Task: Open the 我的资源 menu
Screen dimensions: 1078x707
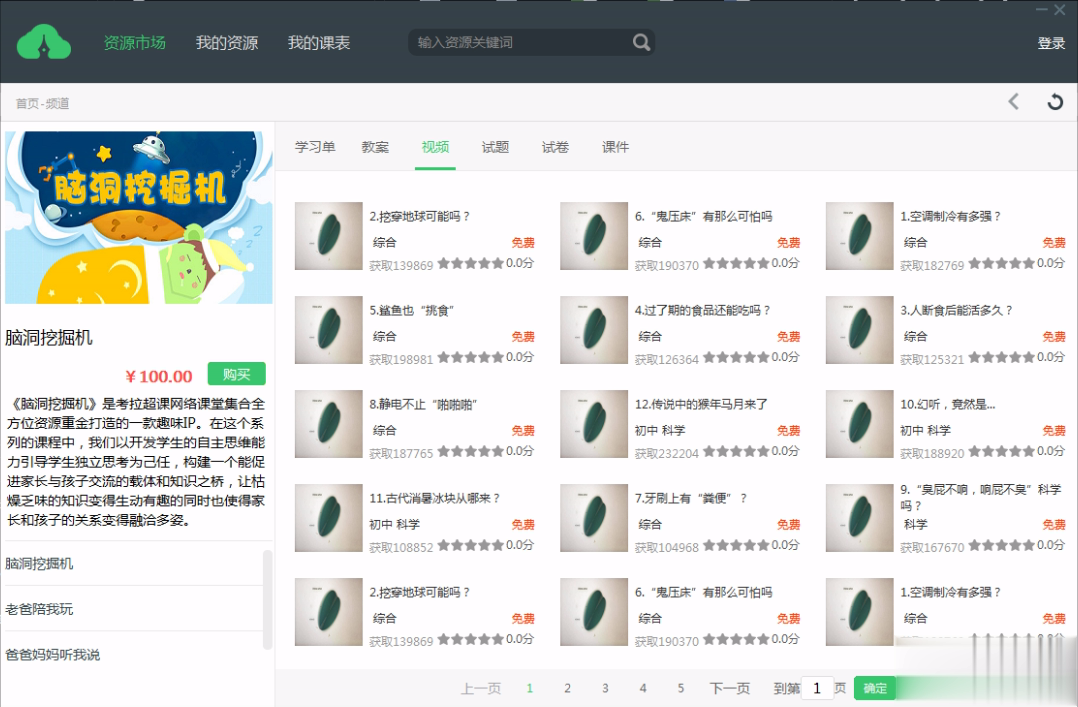Action: pos(226,44)
